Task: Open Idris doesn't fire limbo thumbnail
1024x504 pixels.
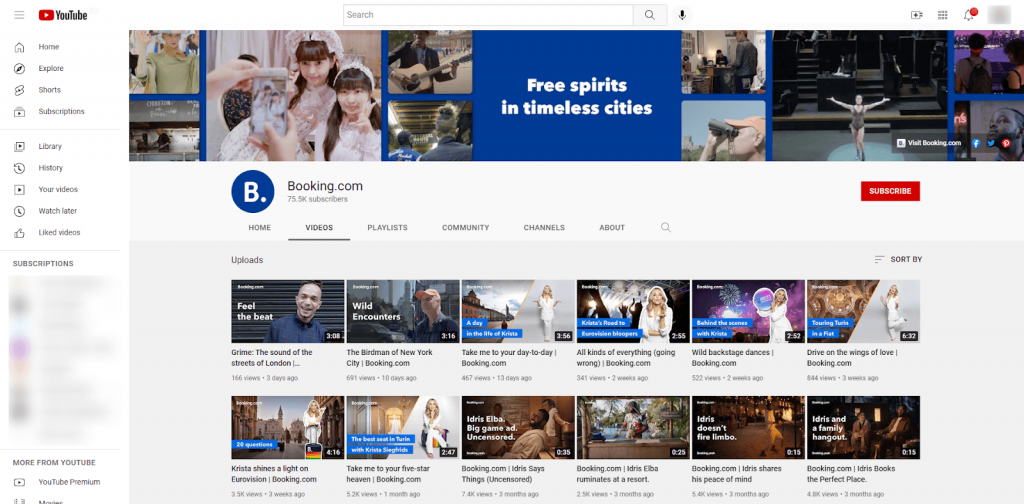Action: click(x=748, y=428)
